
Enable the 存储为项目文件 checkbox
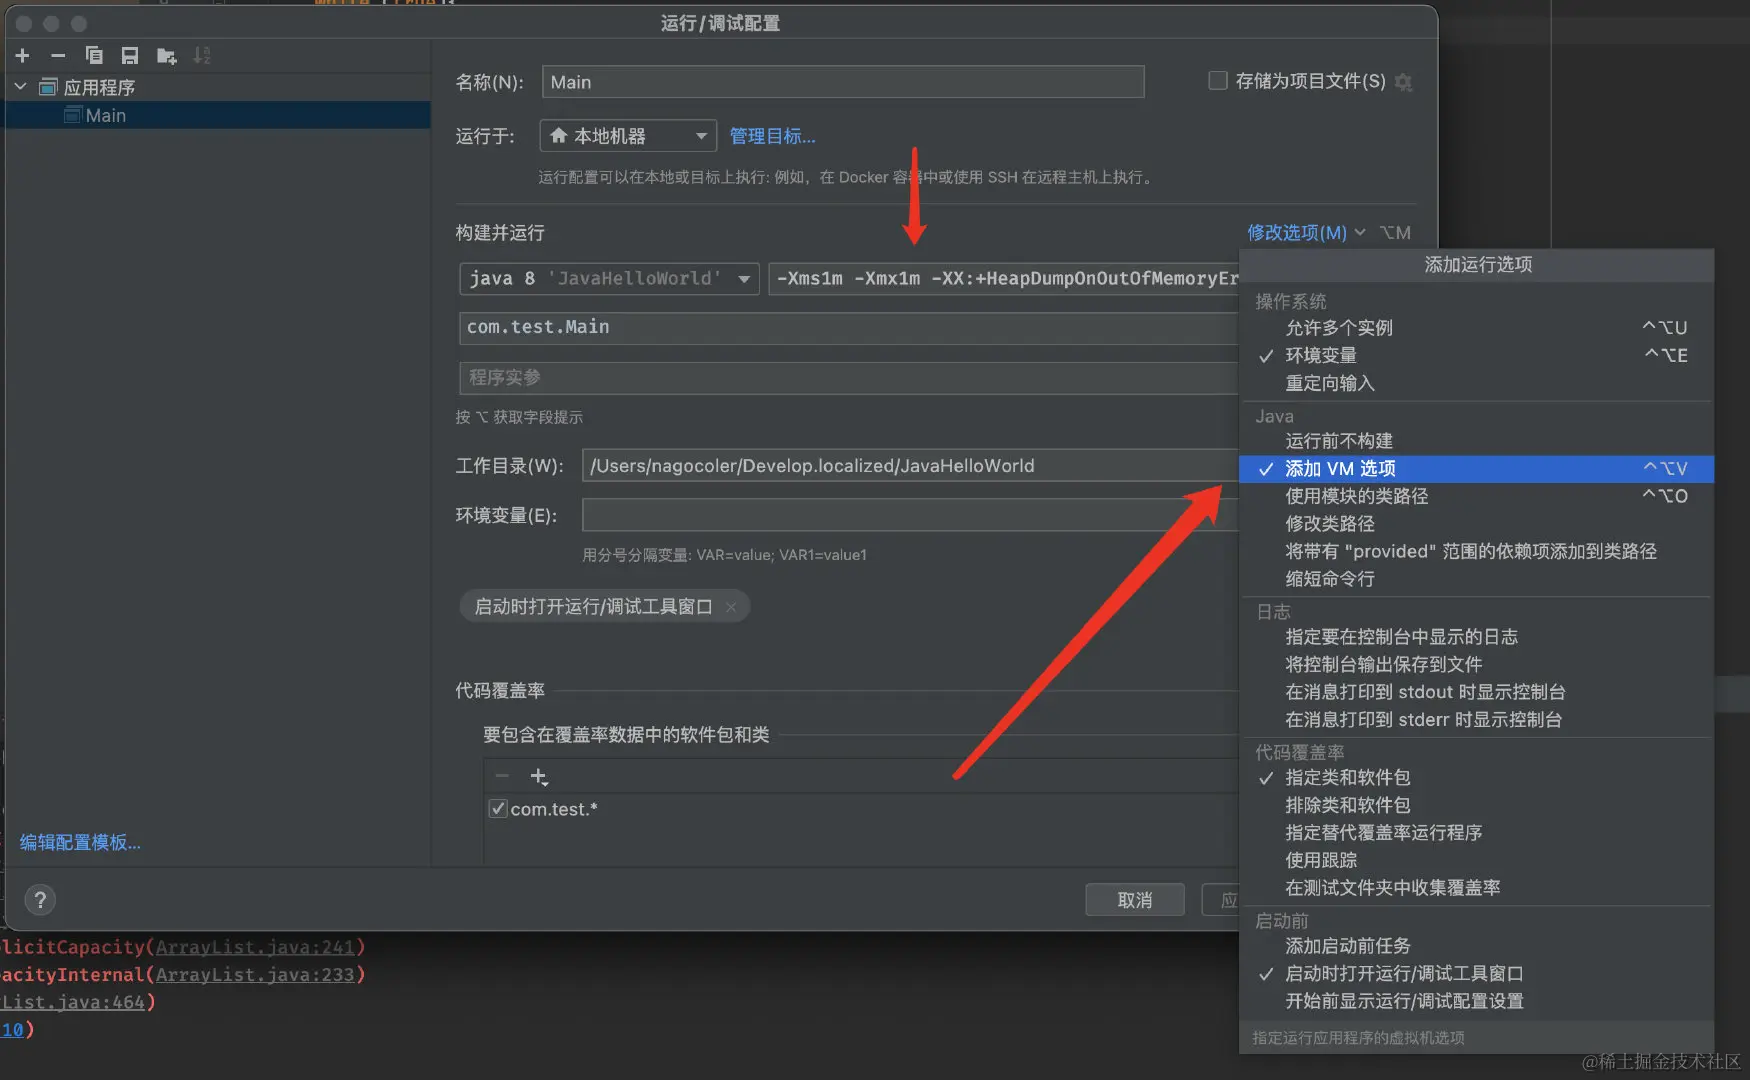click(1218, 81)
